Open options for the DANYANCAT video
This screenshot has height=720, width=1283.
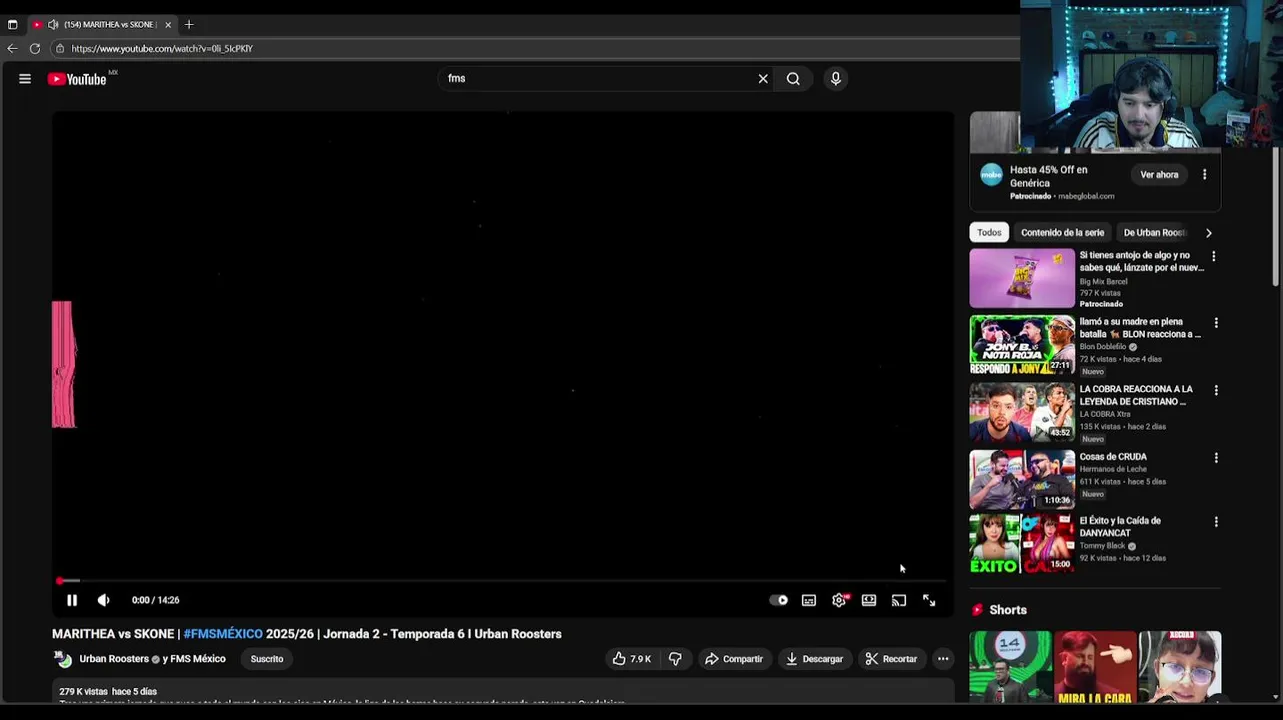coord(1216,522)
